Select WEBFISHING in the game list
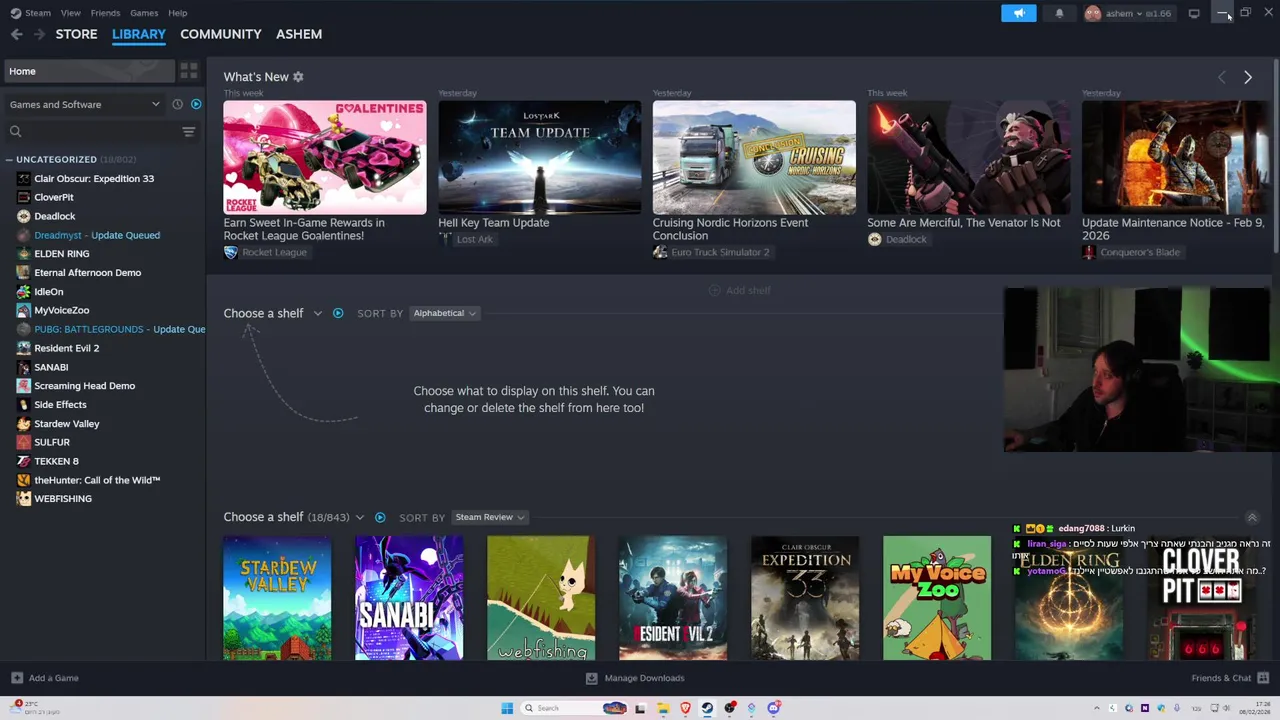Viewport: 1280px width, 720px height. [x=63, y=499]
